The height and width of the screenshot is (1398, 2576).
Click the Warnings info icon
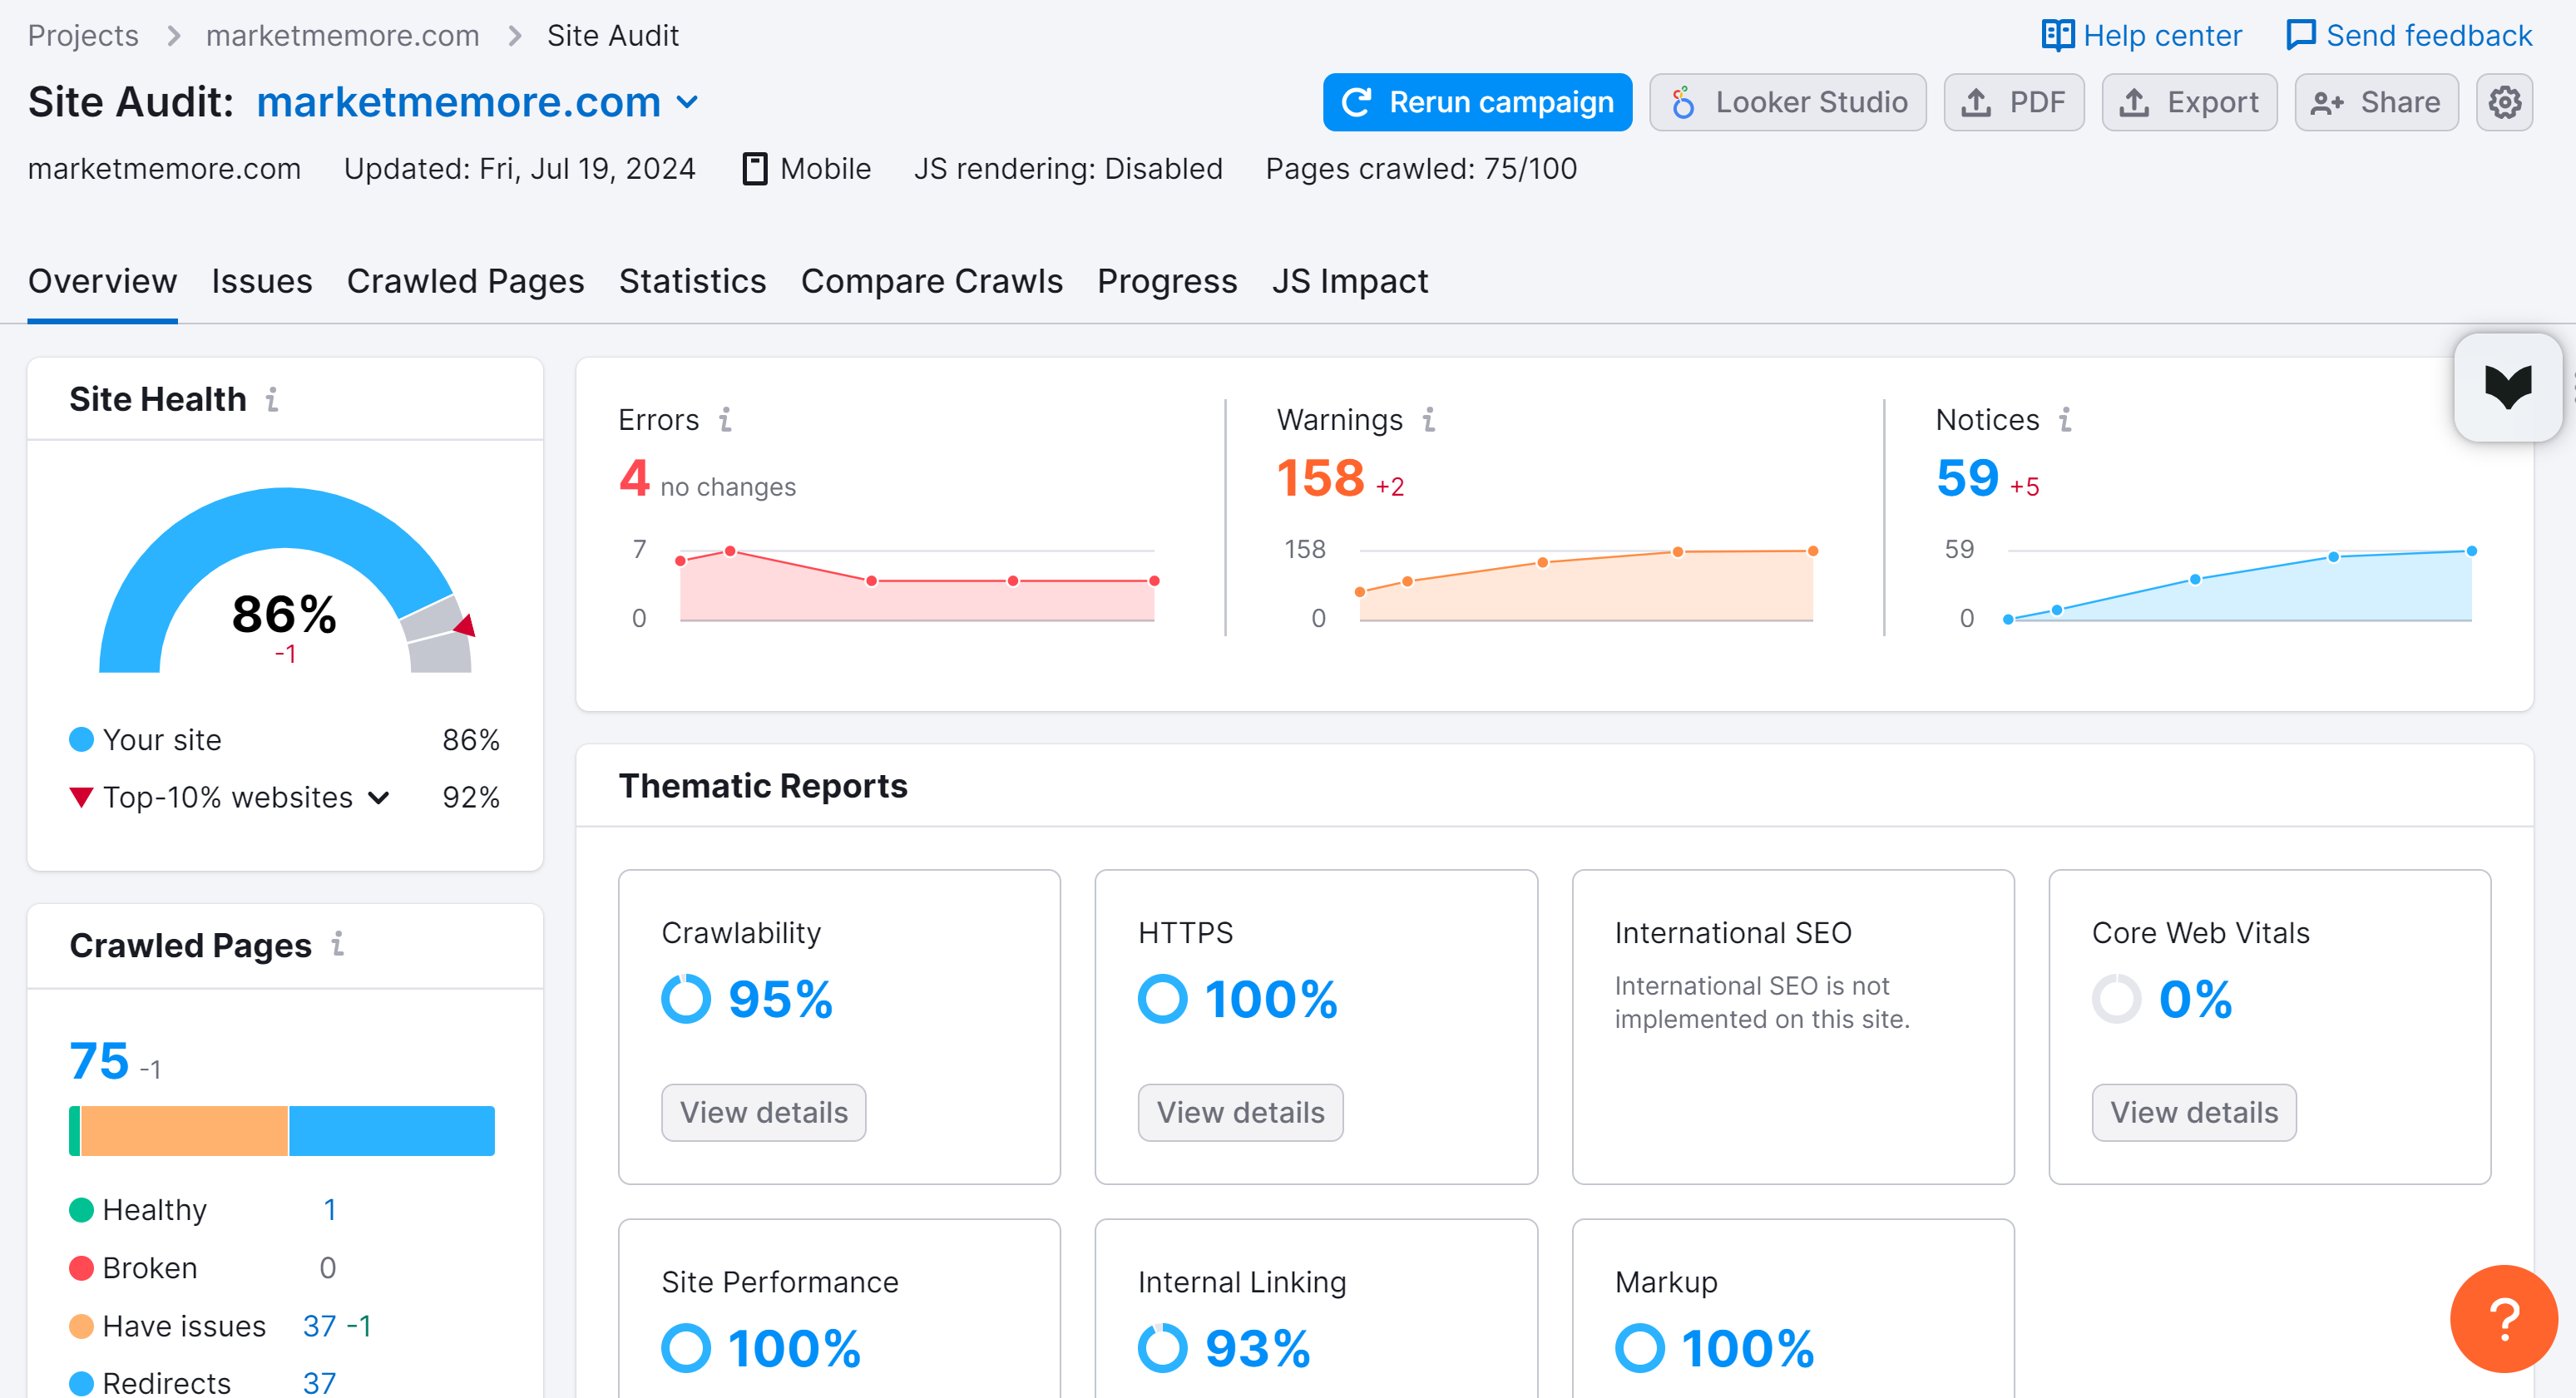click(x=1429, y=420)
